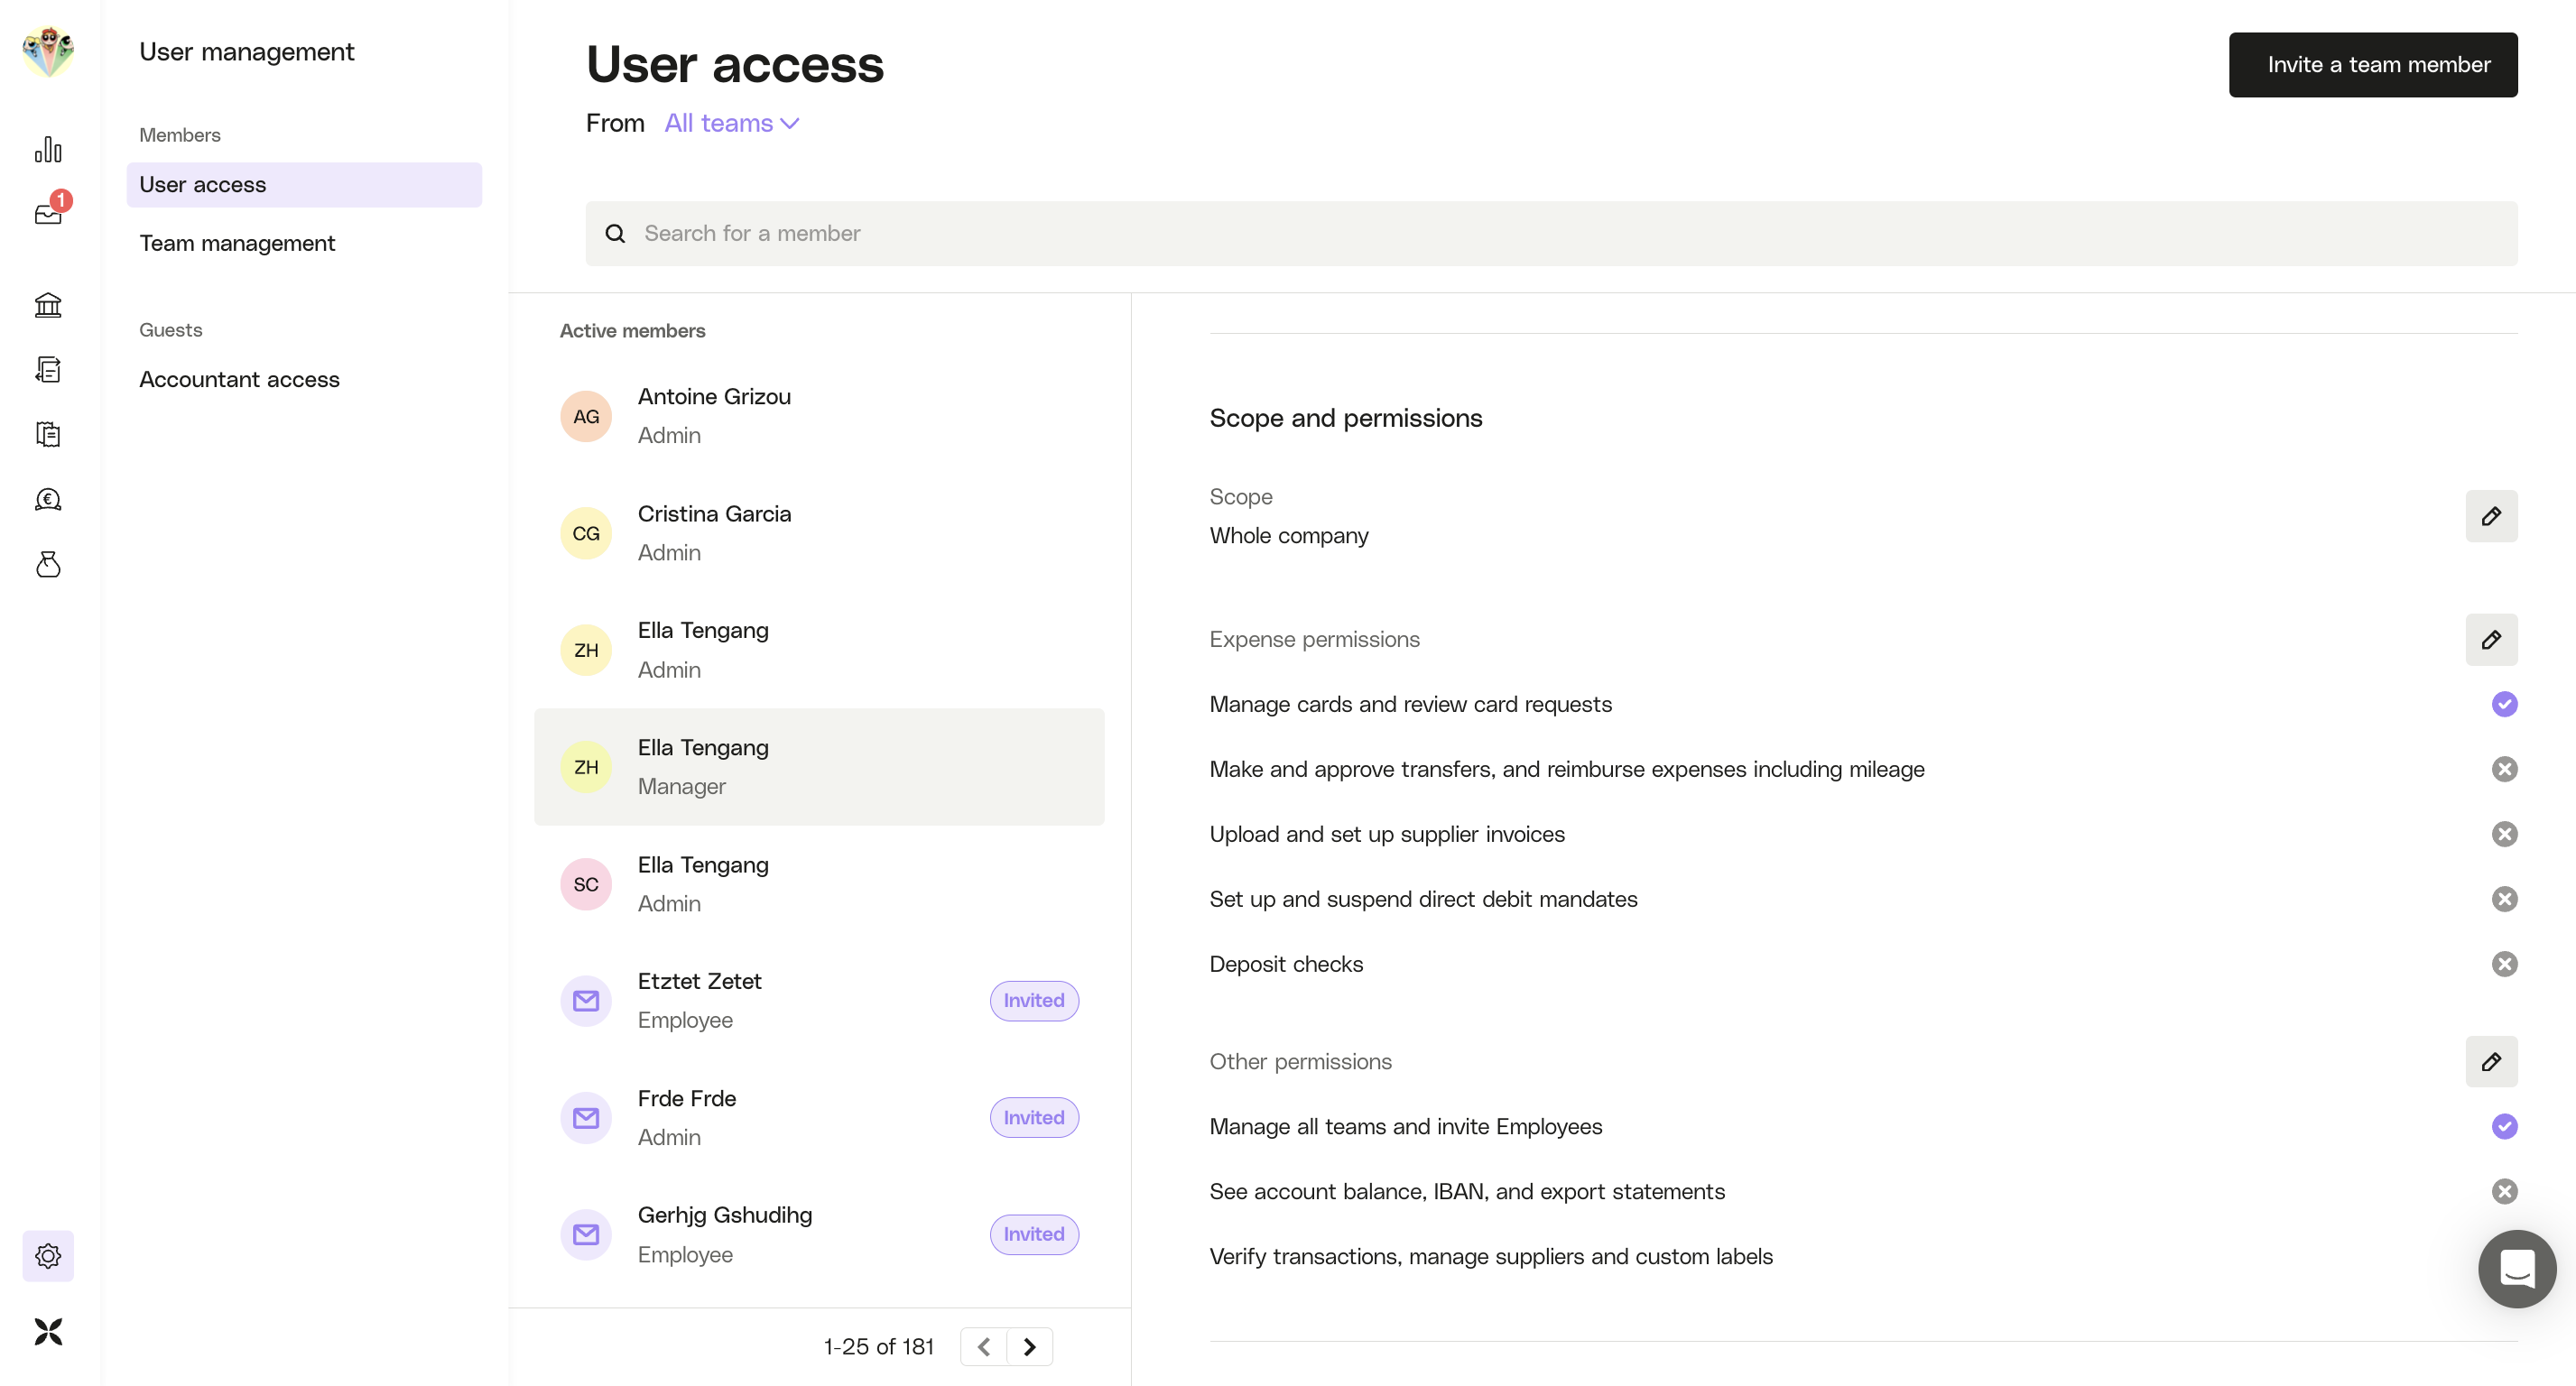Click the envelope icon for Gerhjg Gshudihg
2576x1386 pixels.
[586, 1235]
